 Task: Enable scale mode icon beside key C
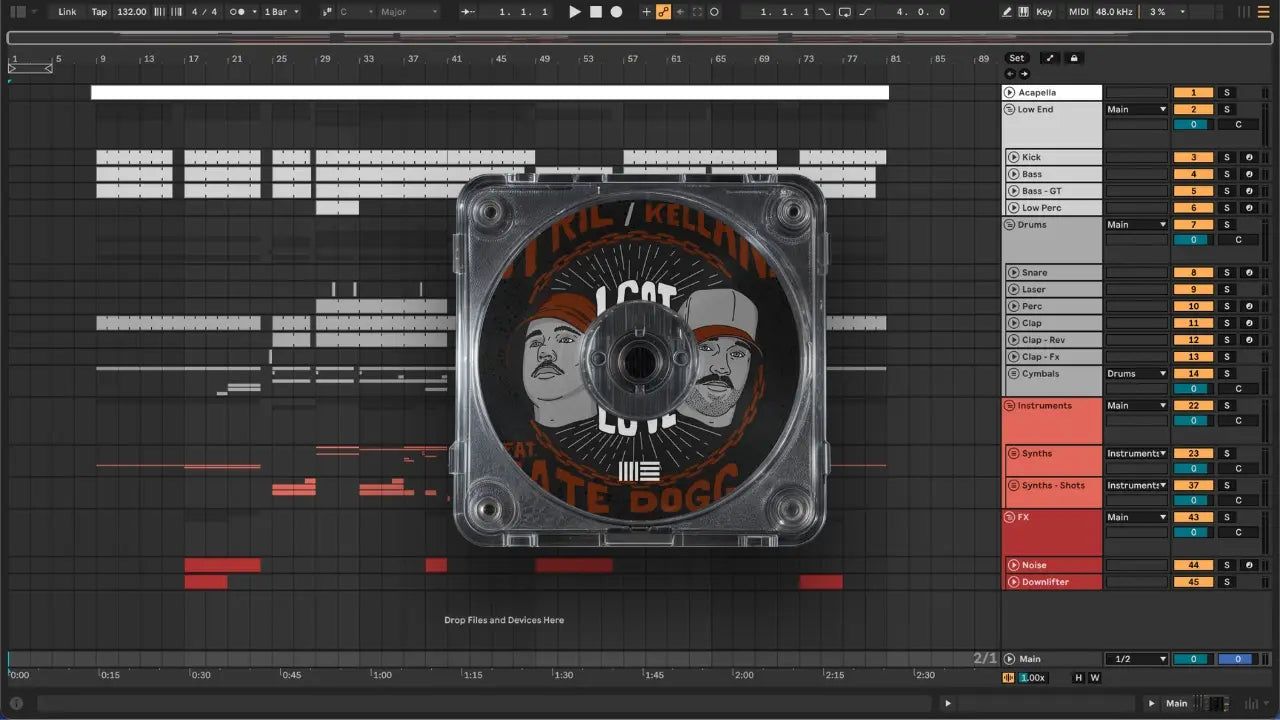coord(327,12)
